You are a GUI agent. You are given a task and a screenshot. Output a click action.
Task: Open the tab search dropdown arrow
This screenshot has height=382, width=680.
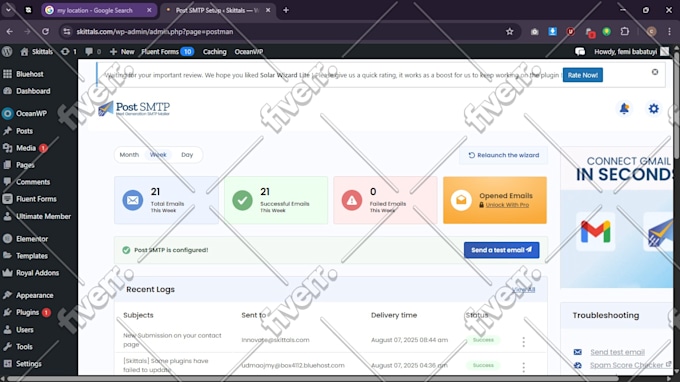(8, 10)
